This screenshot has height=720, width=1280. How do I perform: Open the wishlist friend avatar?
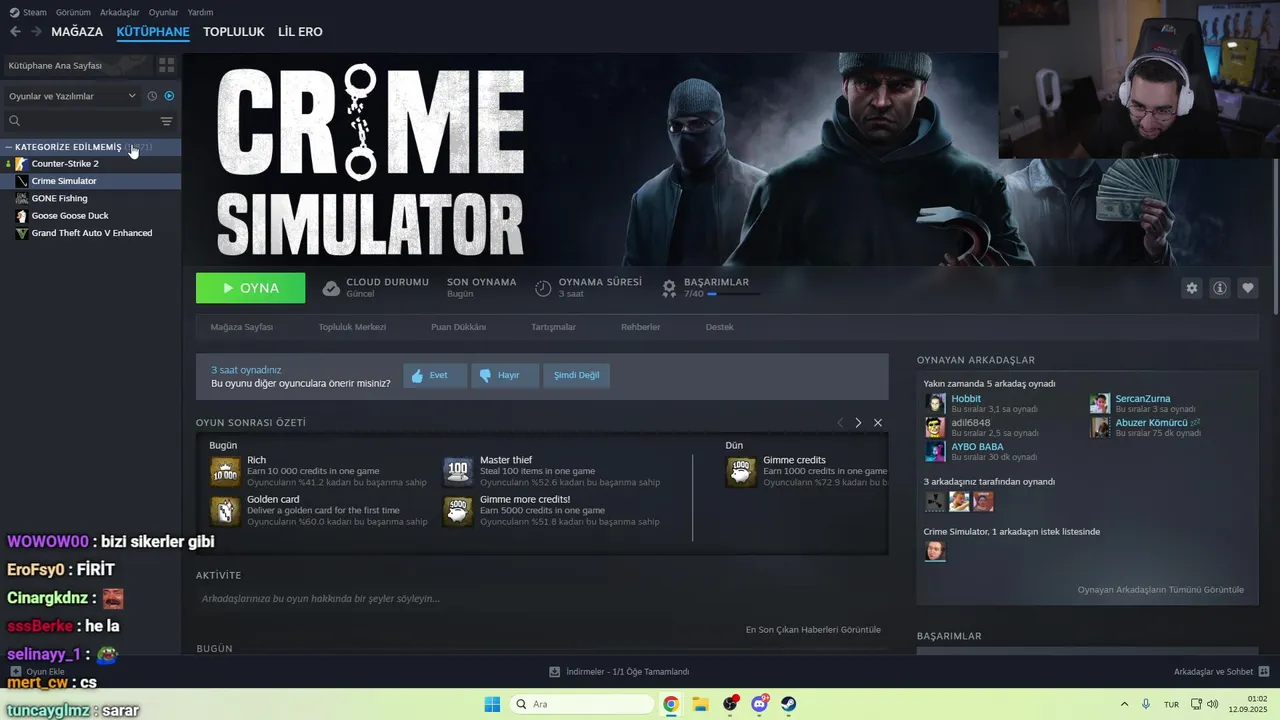[x=935, y=551]
